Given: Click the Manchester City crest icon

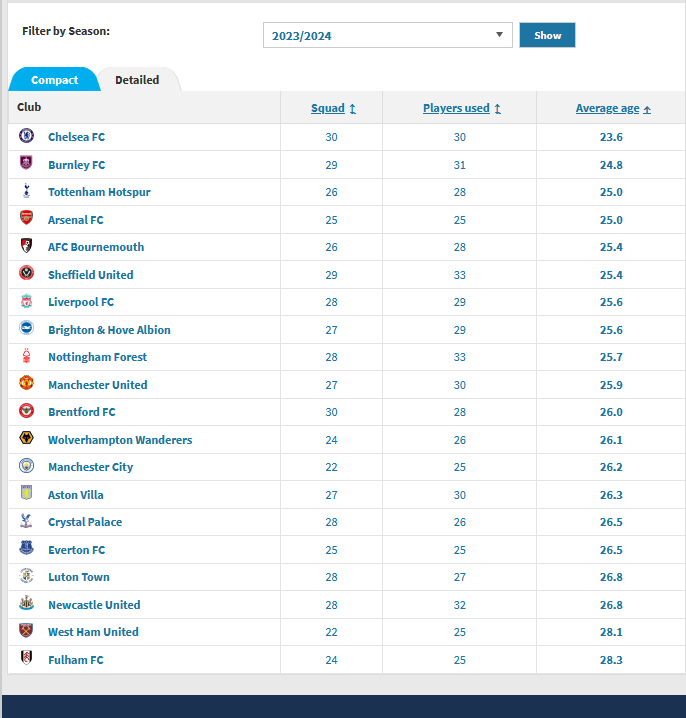Looking at the screenshot, I should (26, 466).
